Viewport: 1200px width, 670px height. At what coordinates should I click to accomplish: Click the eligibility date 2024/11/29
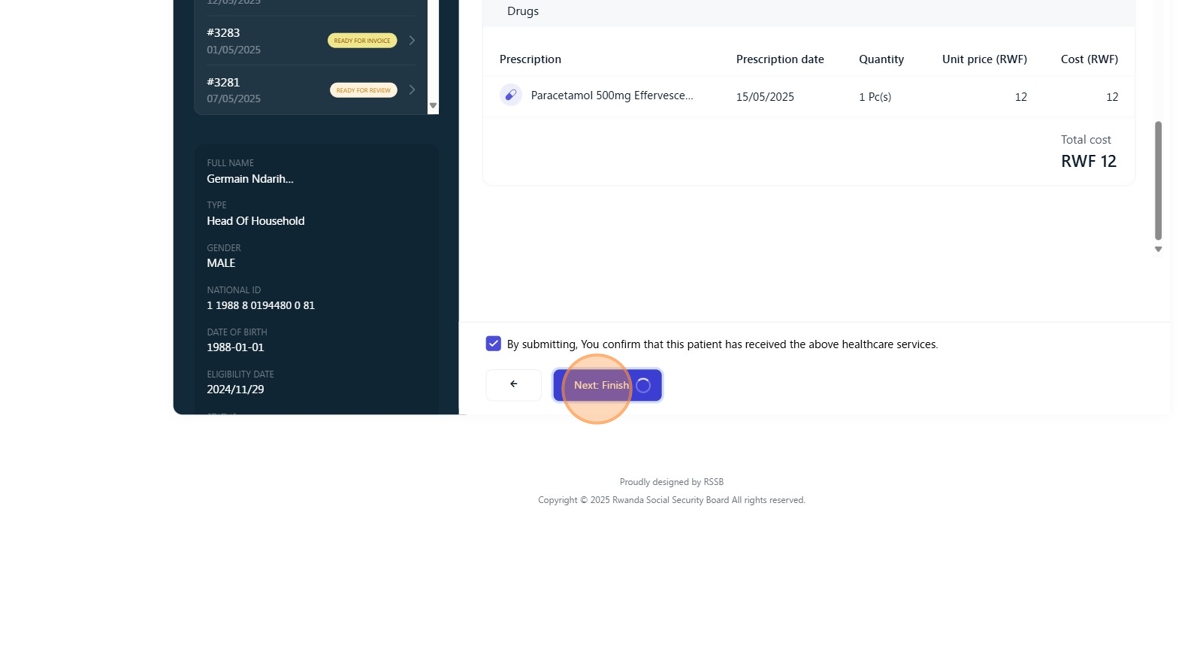[235, 389]
